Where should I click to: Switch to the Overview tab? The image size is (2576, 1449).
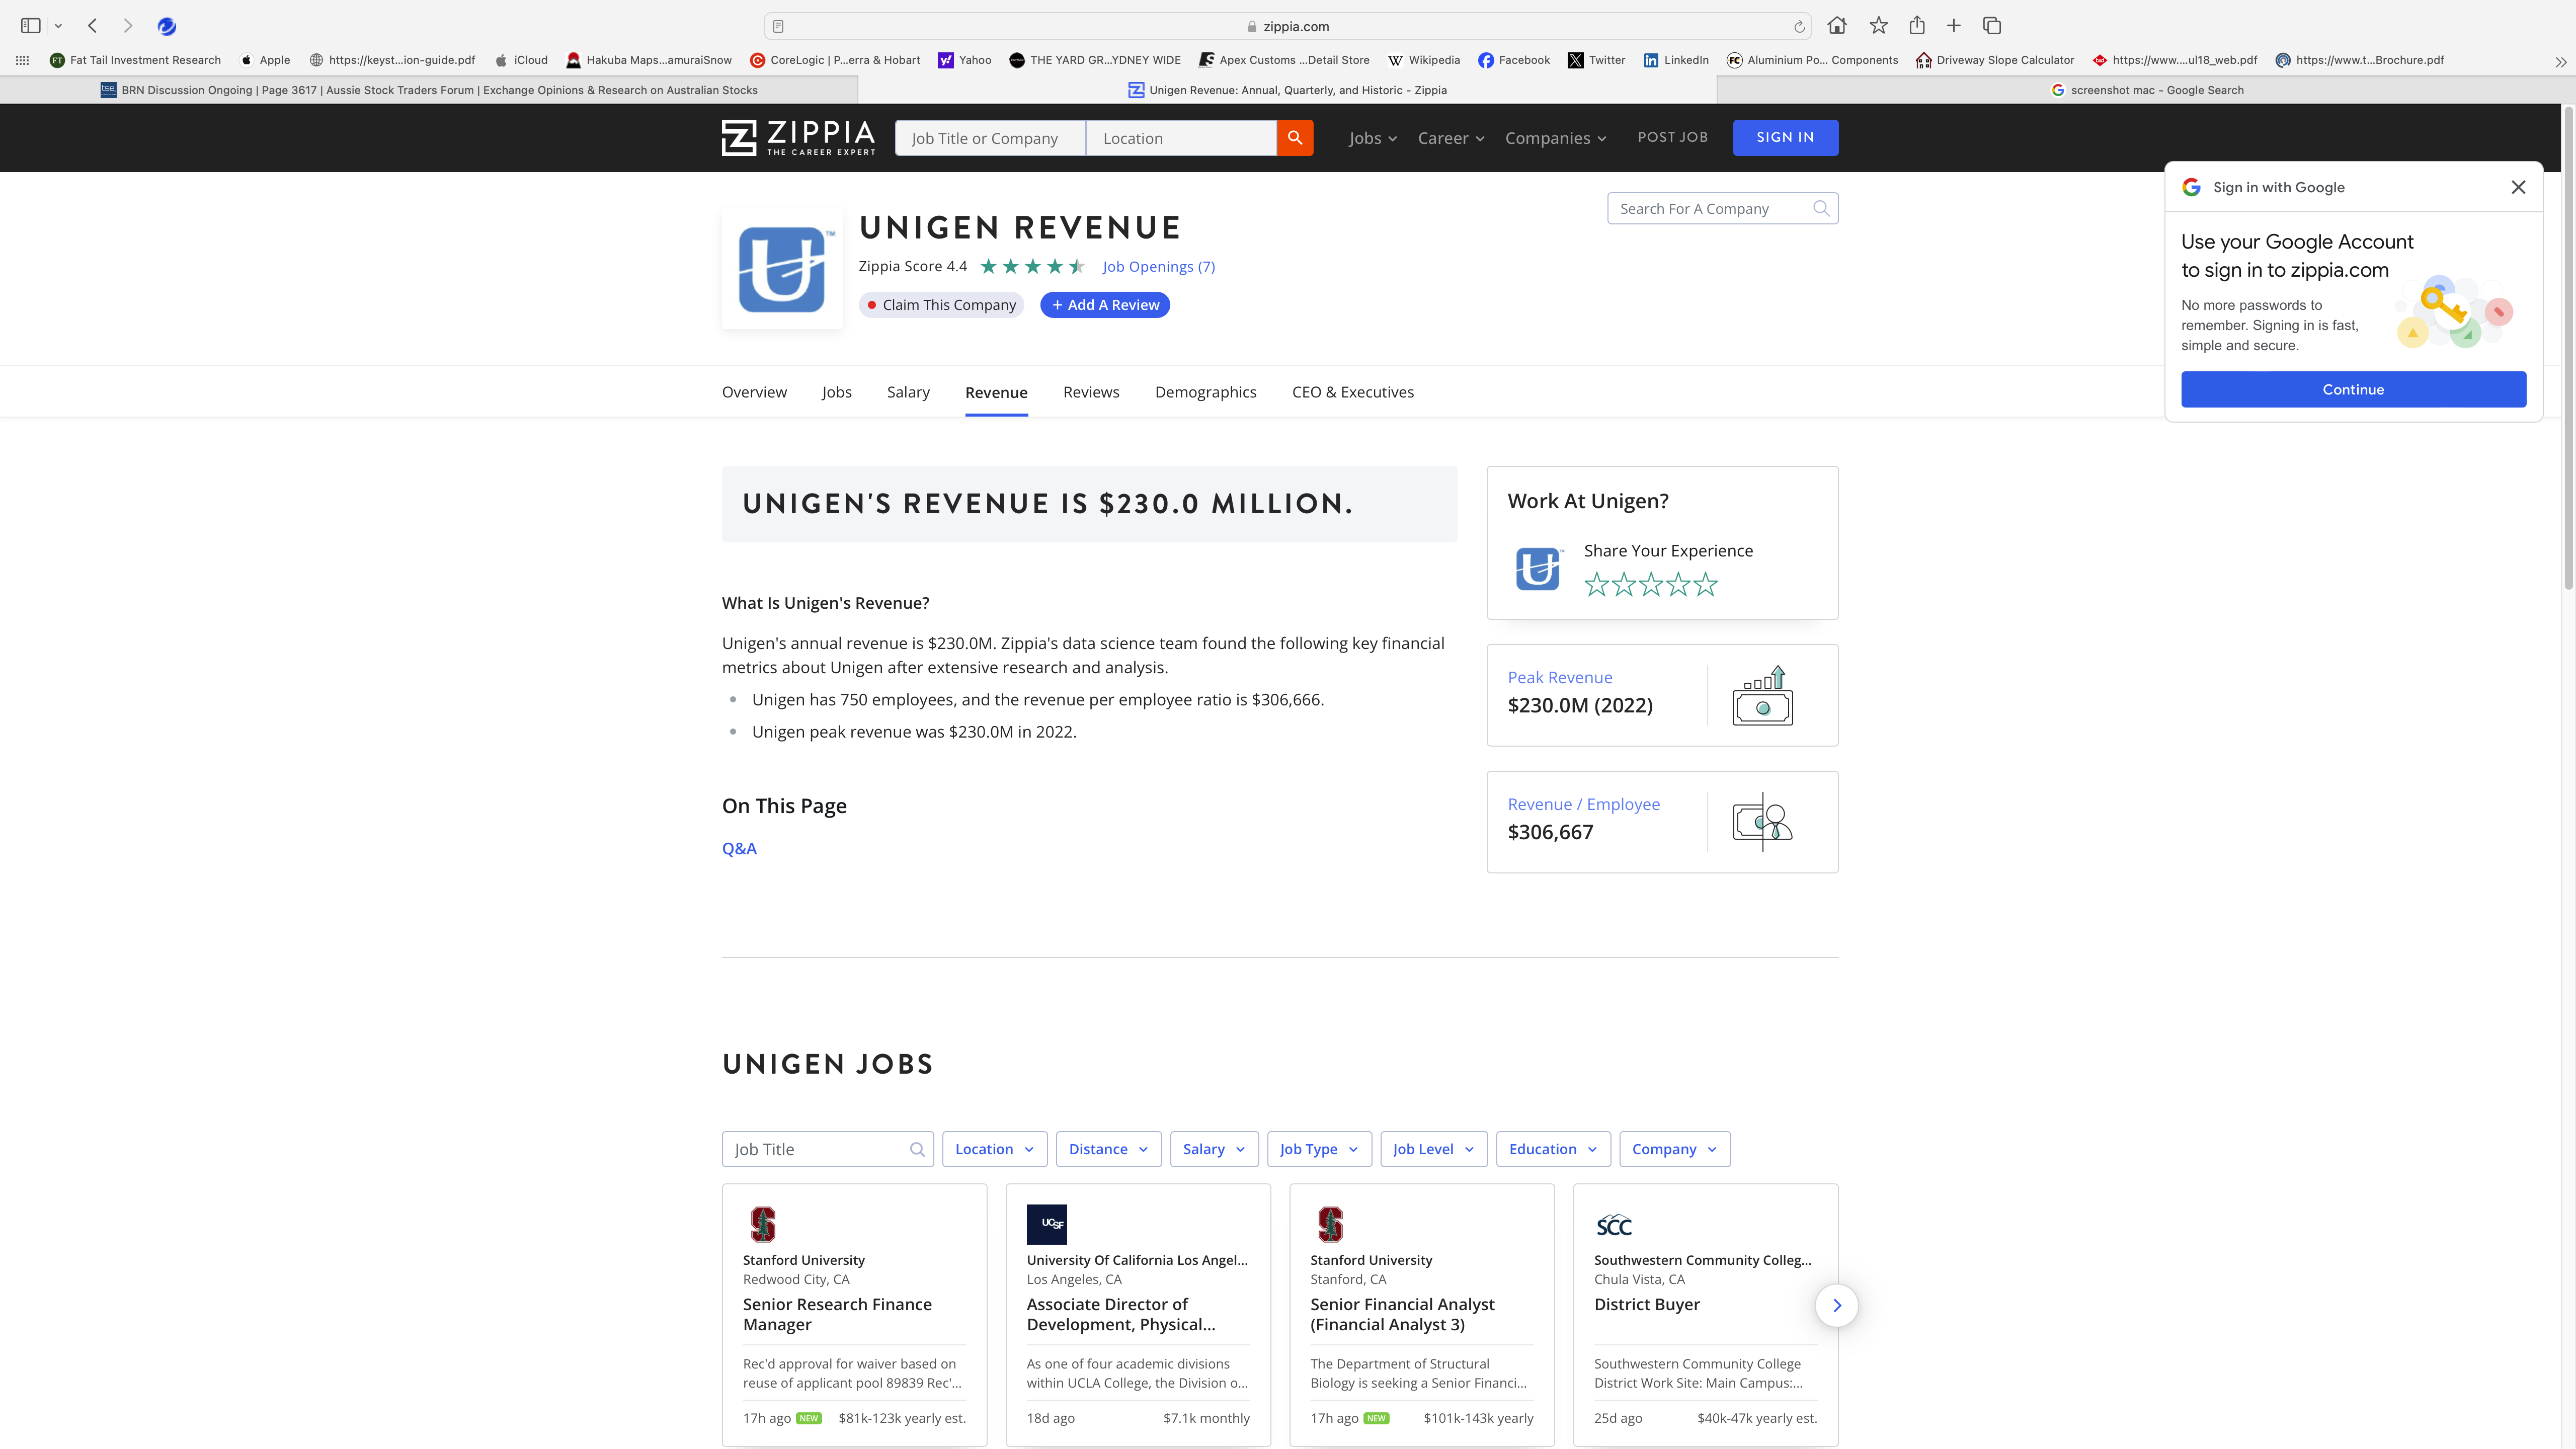pyautogui.click(x=754, y=393)
